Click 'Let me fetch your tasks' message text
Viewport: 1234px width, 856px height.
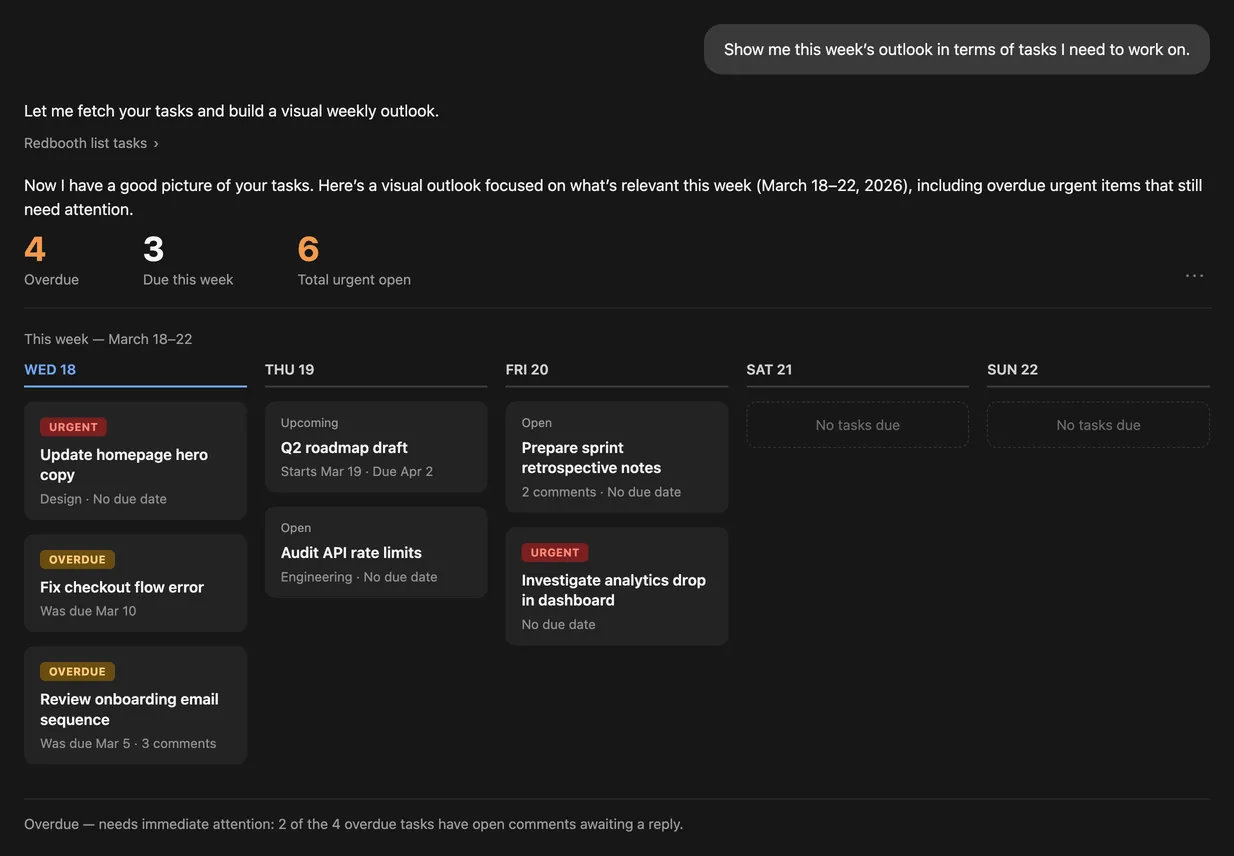pyautogui.click(x=232, y=111)
